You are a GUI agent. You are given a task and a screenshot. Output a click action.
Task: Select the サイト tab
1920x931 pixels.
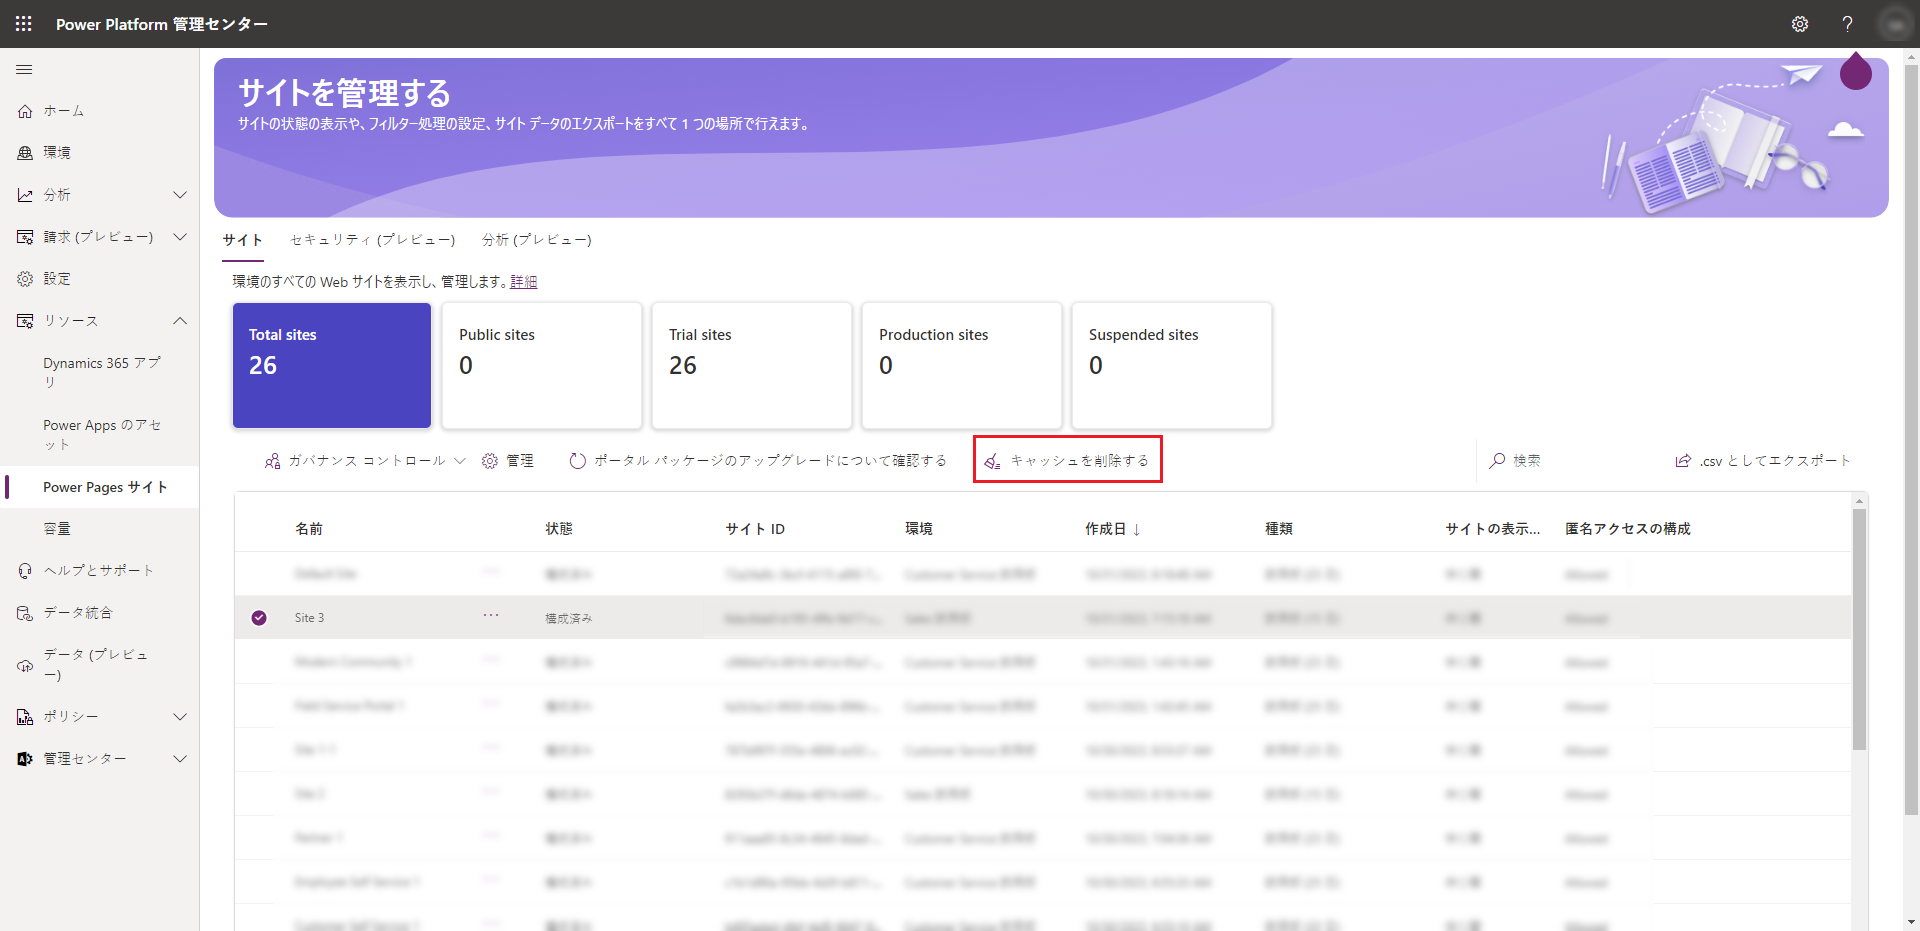click(243, 240)
